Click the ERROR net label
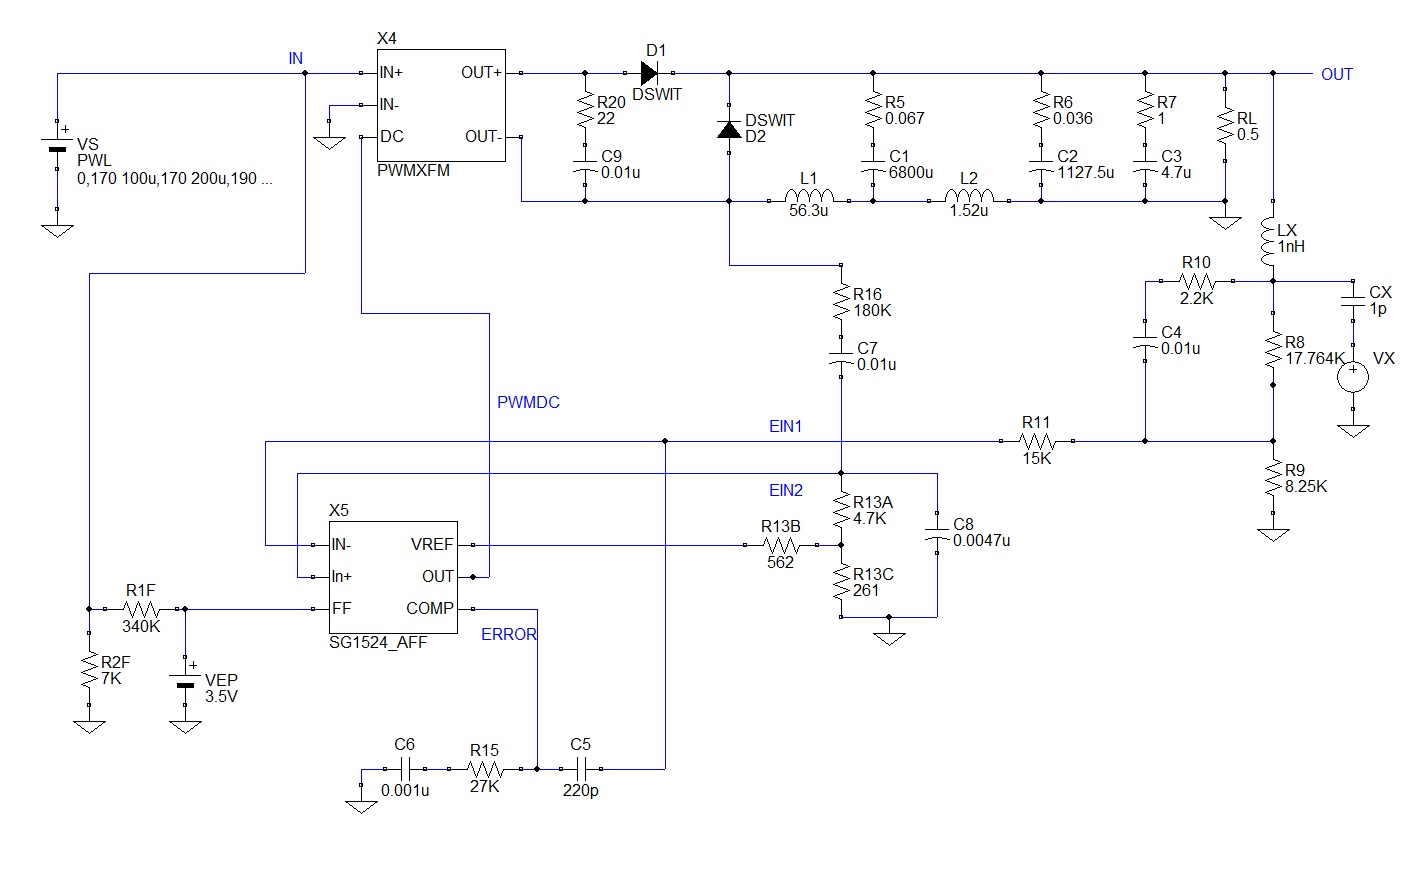1427x871 pixels. coord(508,634)
